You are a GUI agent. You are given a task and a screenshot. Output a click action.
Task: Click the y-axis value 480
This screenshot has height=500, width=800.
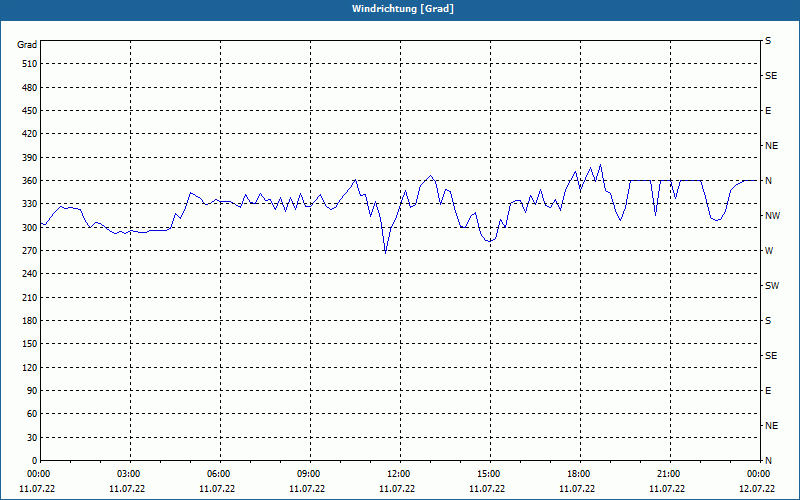click(30, 88)
